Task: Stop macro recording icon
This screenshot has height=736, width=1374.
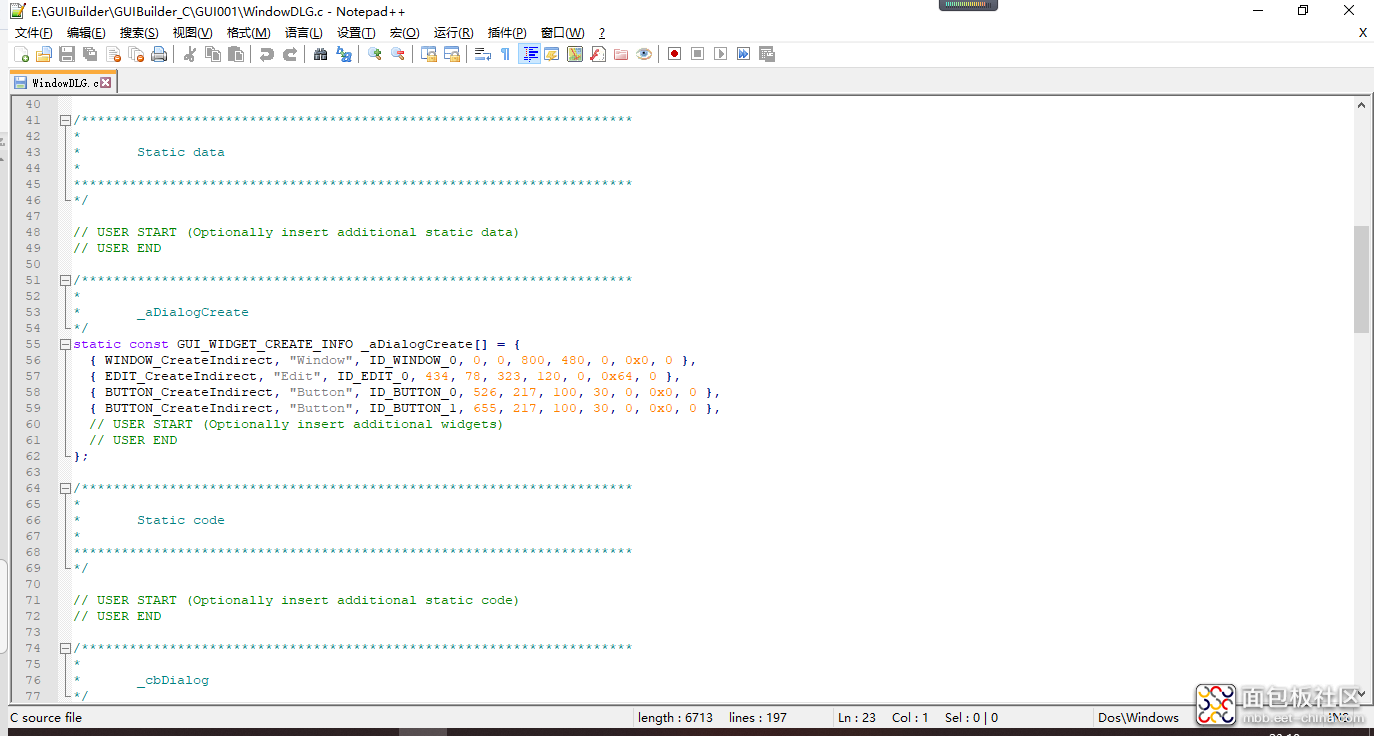Action: [697, 54]
